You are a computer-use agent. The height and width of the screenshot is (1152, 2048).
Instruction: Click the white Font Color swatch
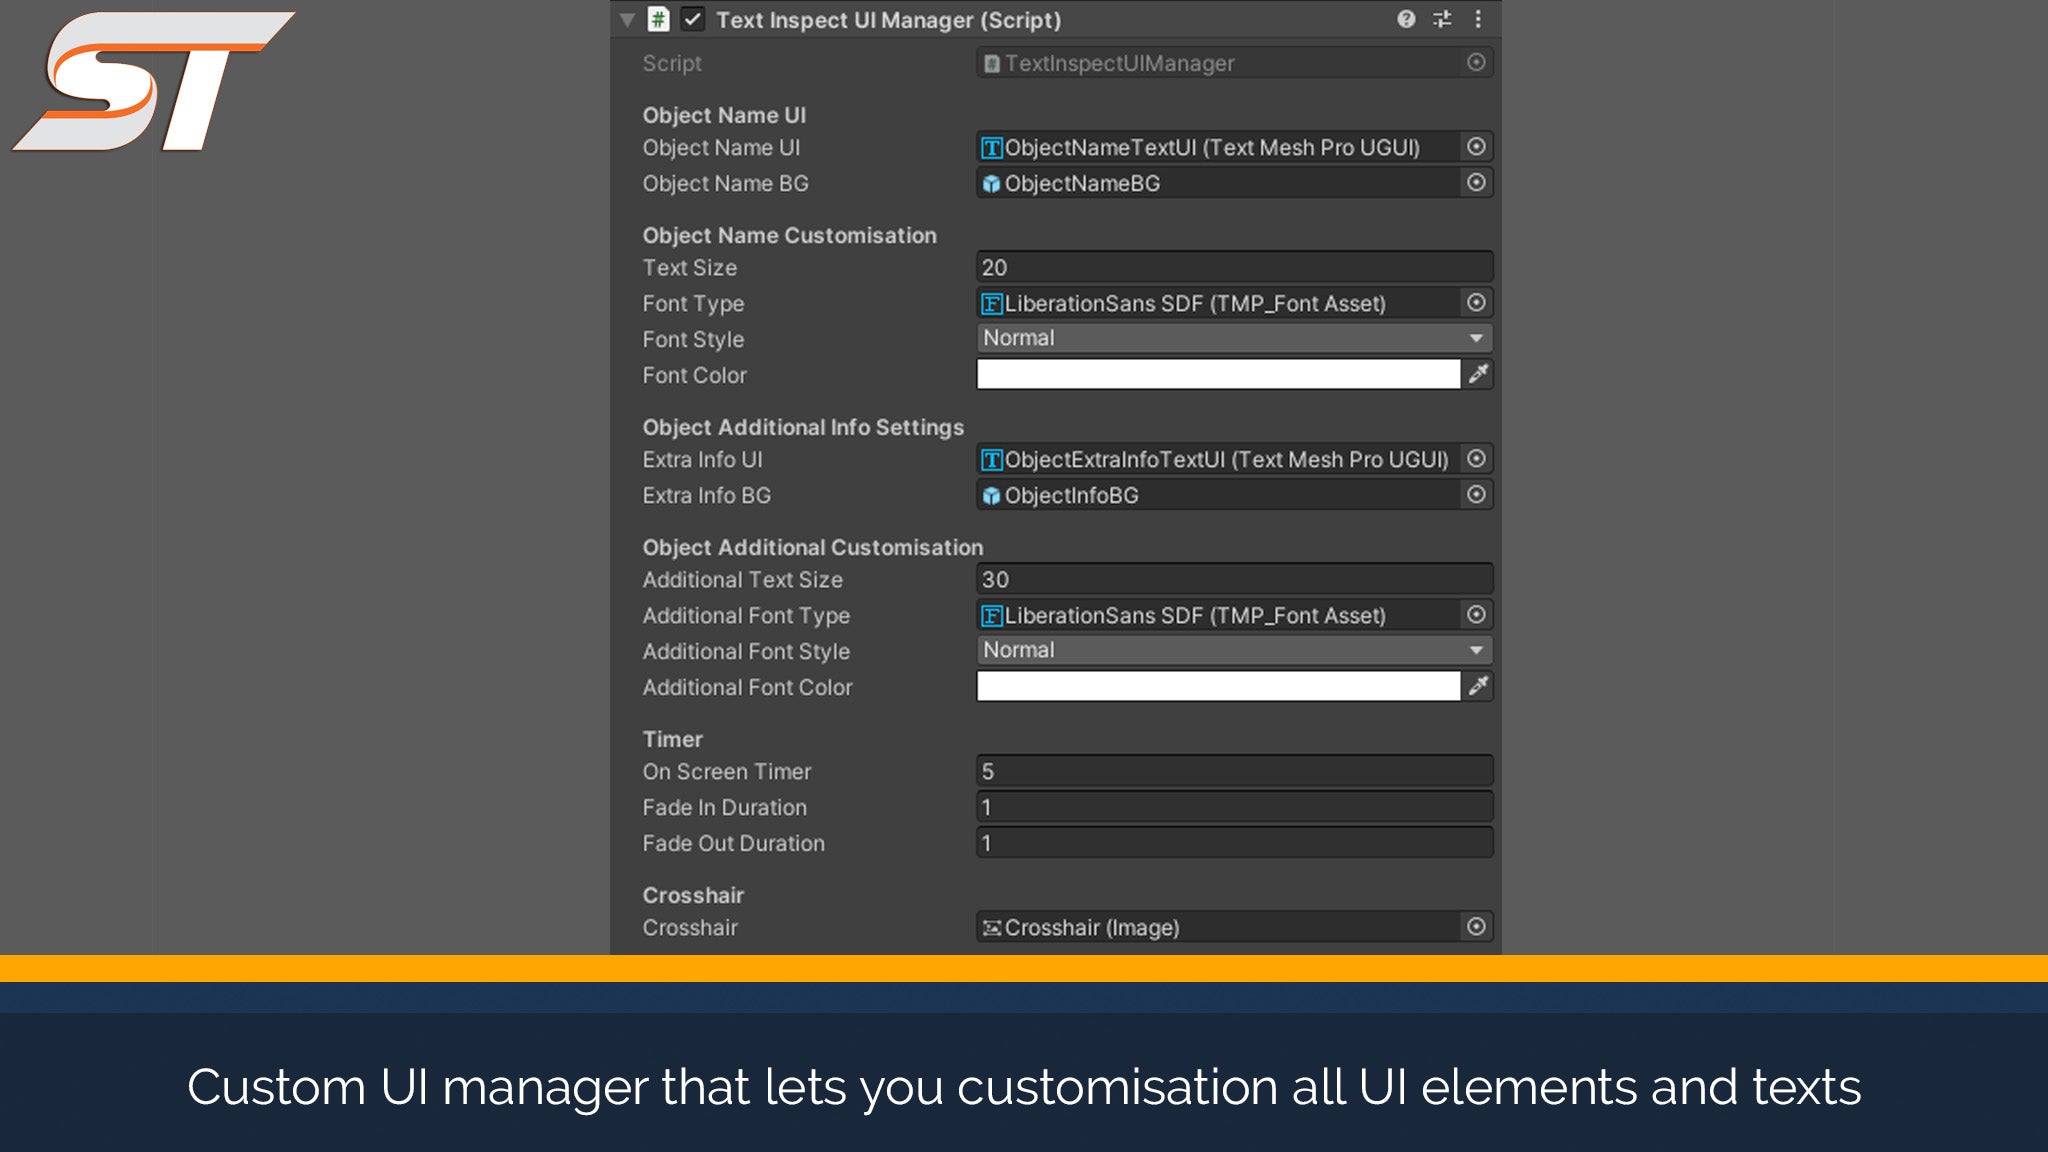coord(1215,375)
